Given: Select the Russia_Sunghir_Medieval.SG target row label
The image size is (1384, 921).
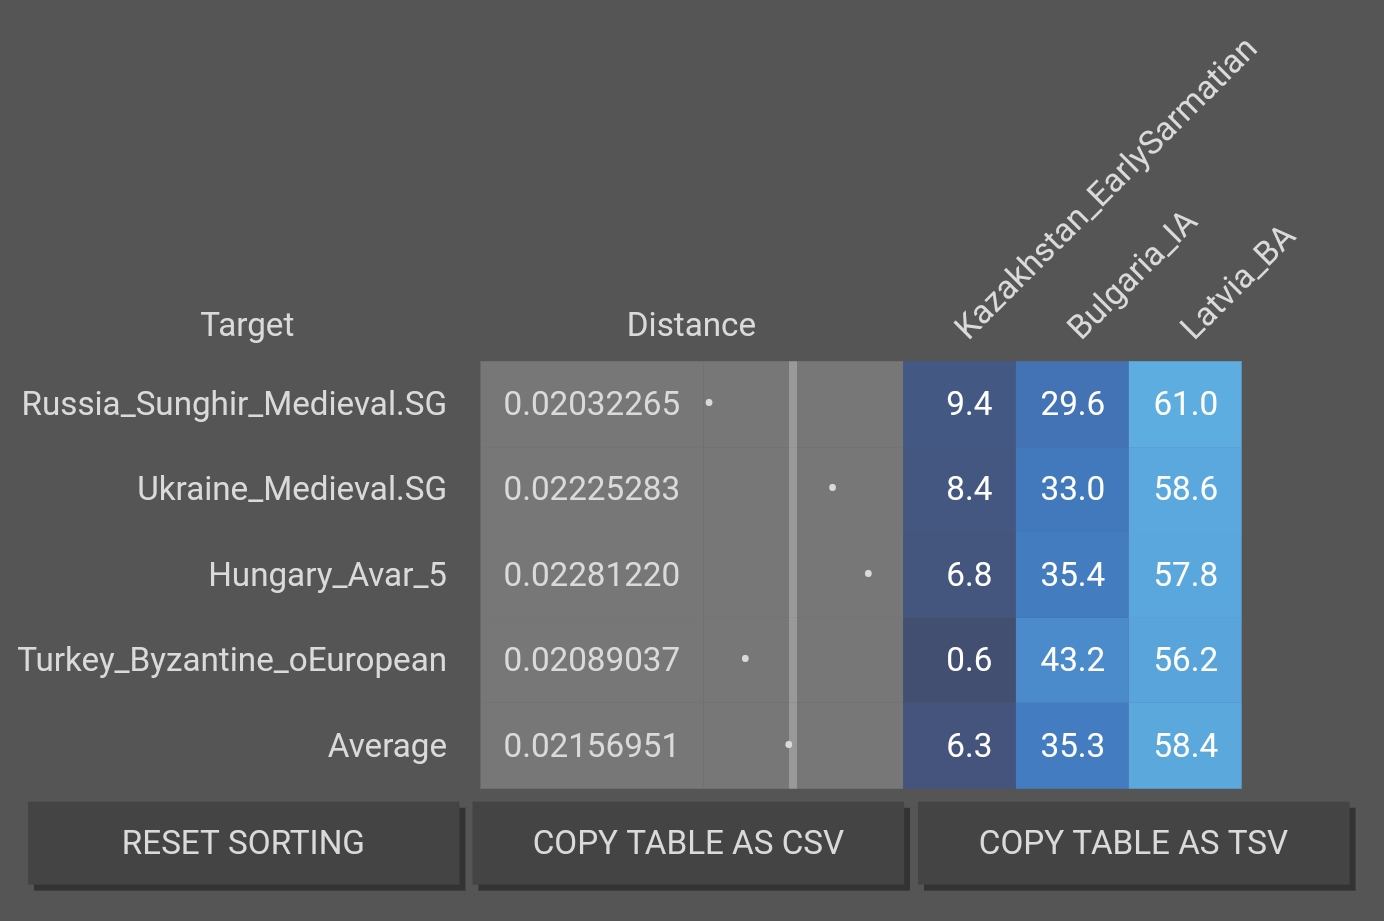Looking at the screenshot, I should pyautogui.click(x=234, y=404).
